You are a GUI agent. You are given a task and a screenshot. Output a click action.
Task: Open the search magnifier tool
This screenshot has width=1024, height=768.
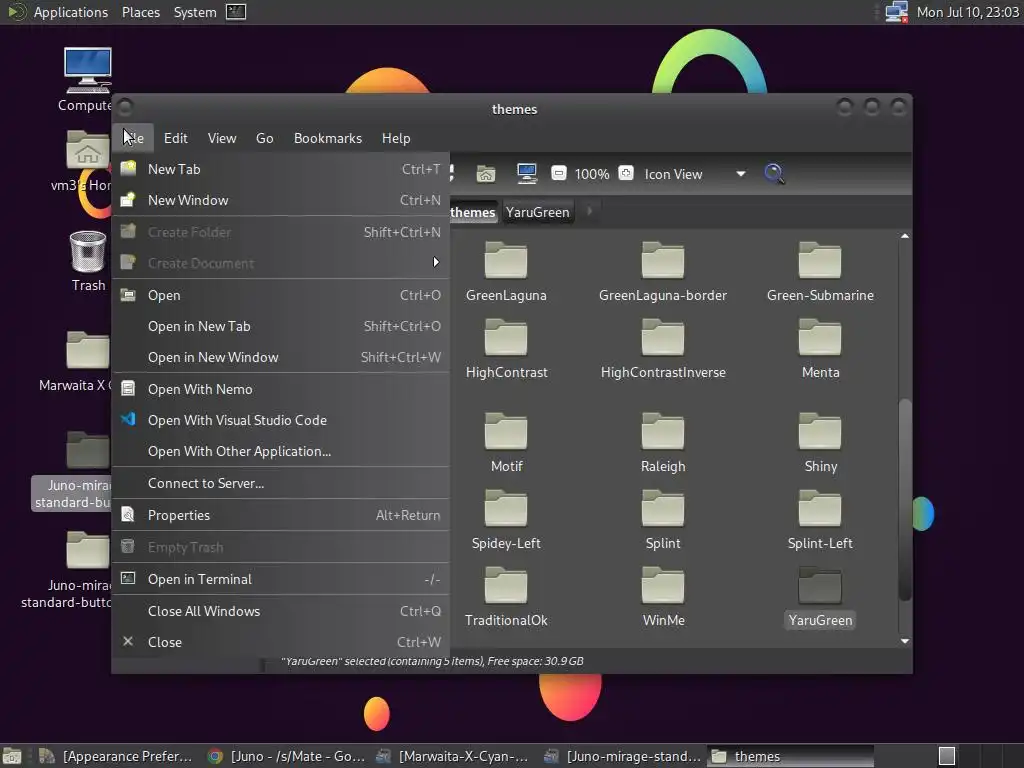point(774,174)
